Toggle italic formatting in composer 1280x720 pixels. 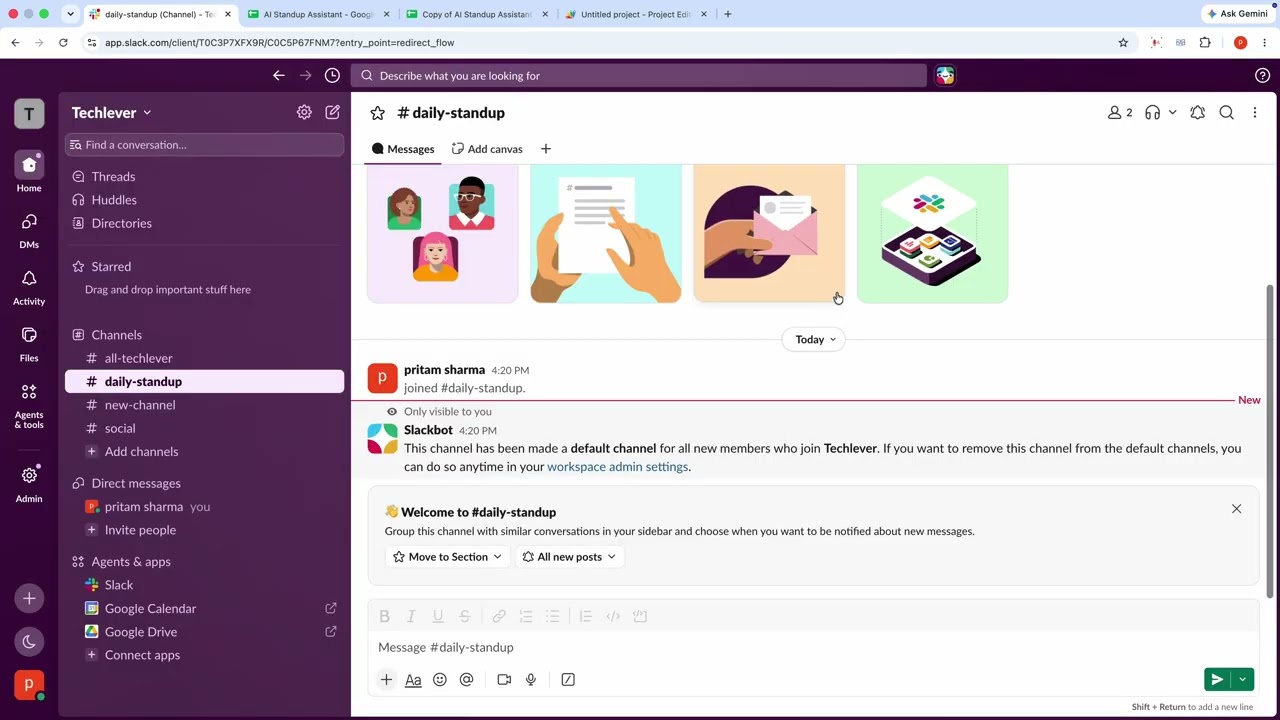click(x=411, y=616)
